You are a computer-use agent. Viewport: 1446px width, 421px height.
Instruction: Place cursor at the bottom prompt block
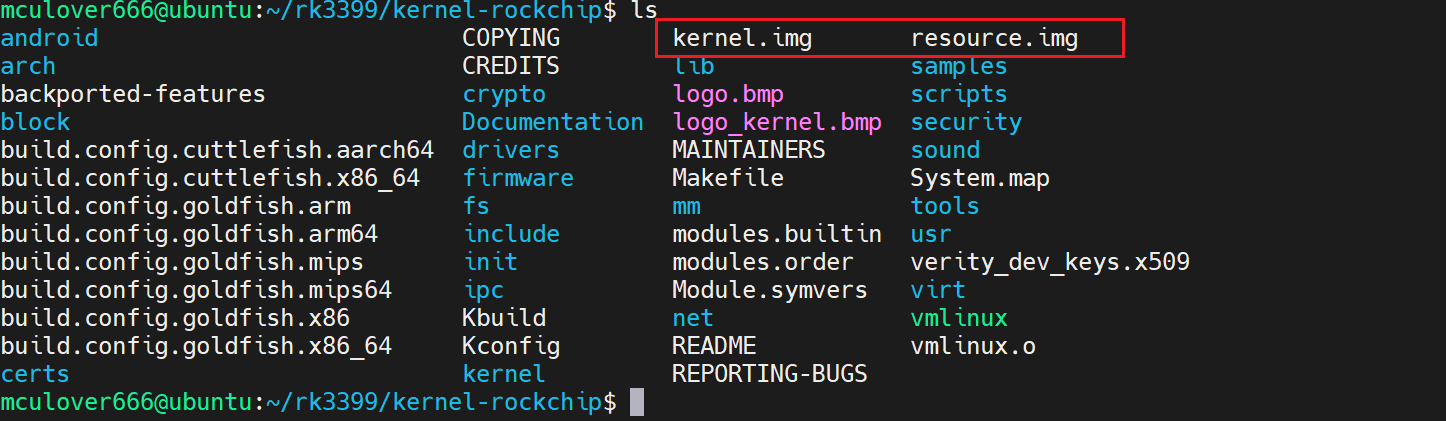[636, 403]
